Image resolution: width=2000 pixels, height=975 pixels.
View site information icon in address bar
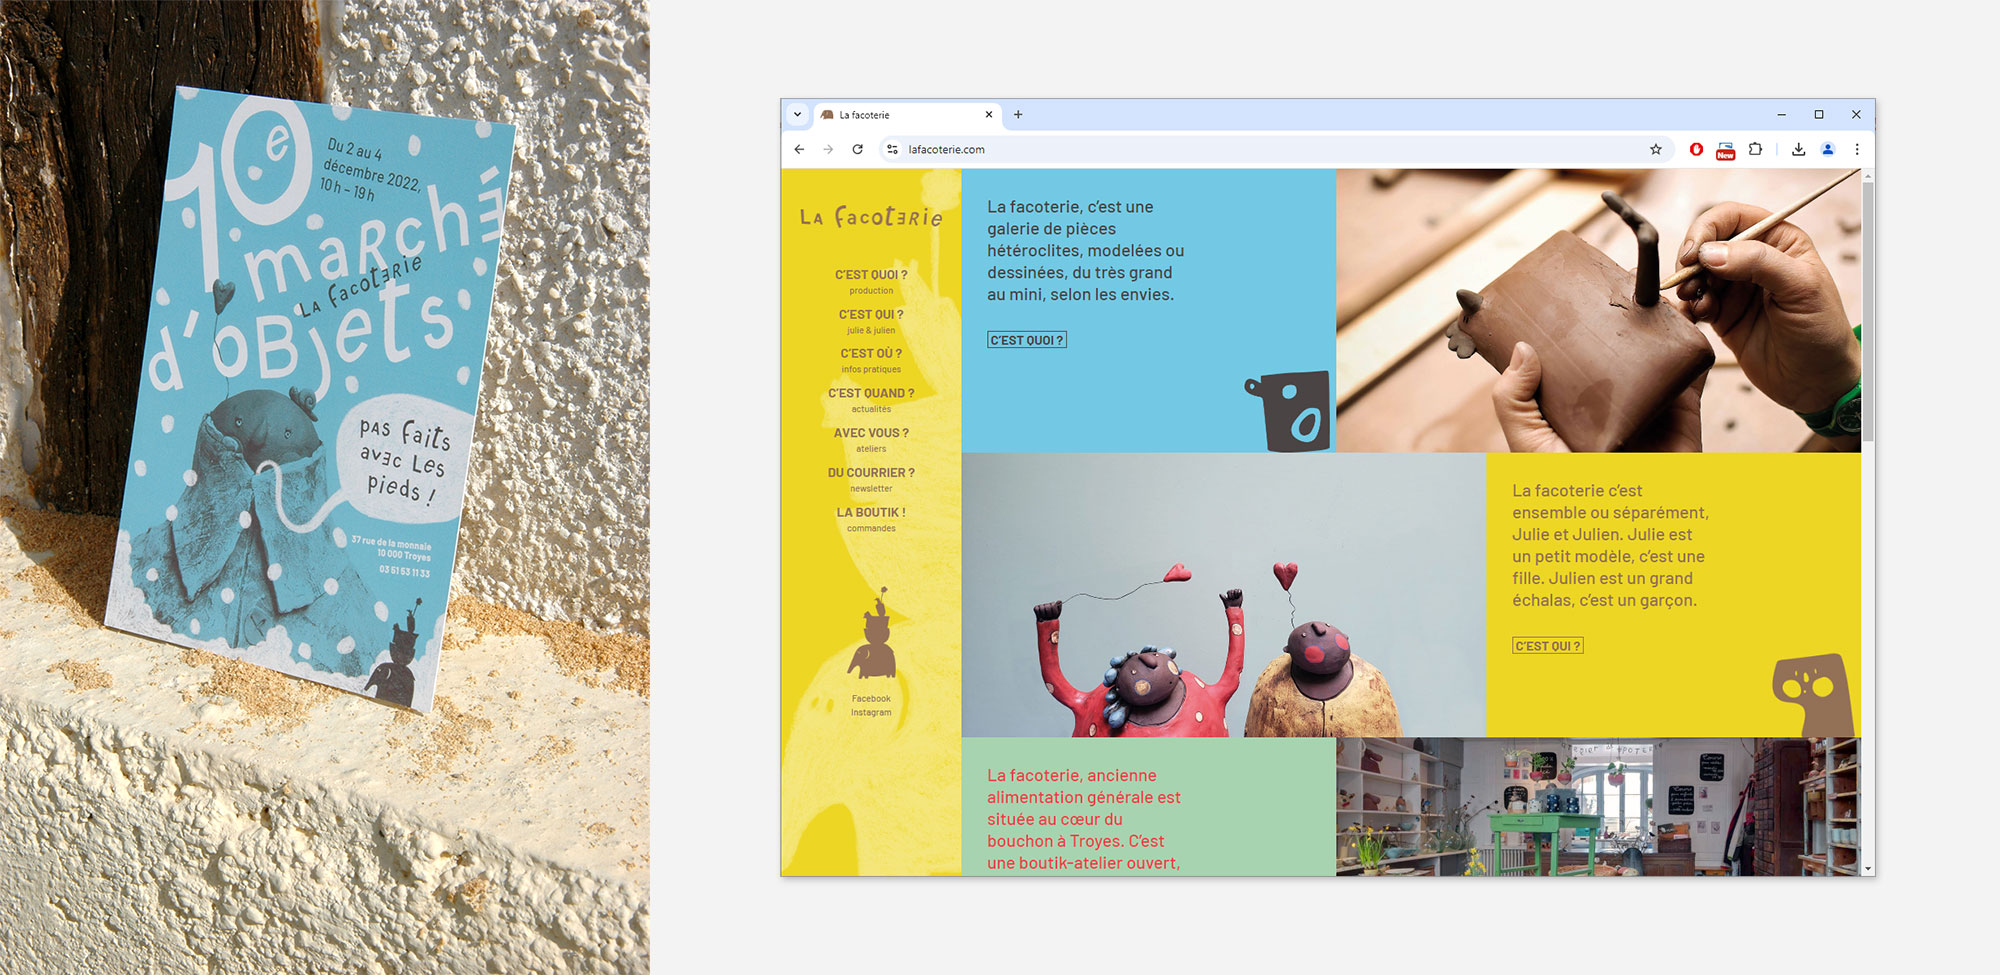click(892, 149)
